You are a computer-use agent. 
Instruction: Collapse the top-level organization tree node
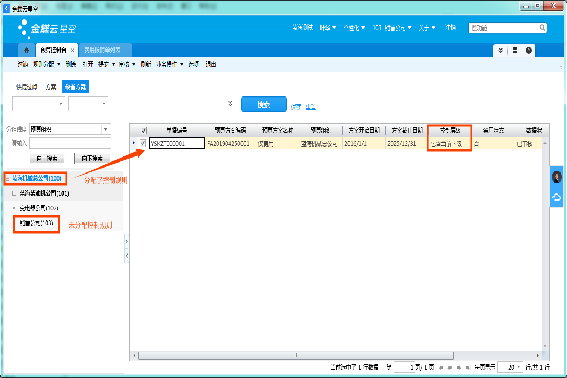8,179
